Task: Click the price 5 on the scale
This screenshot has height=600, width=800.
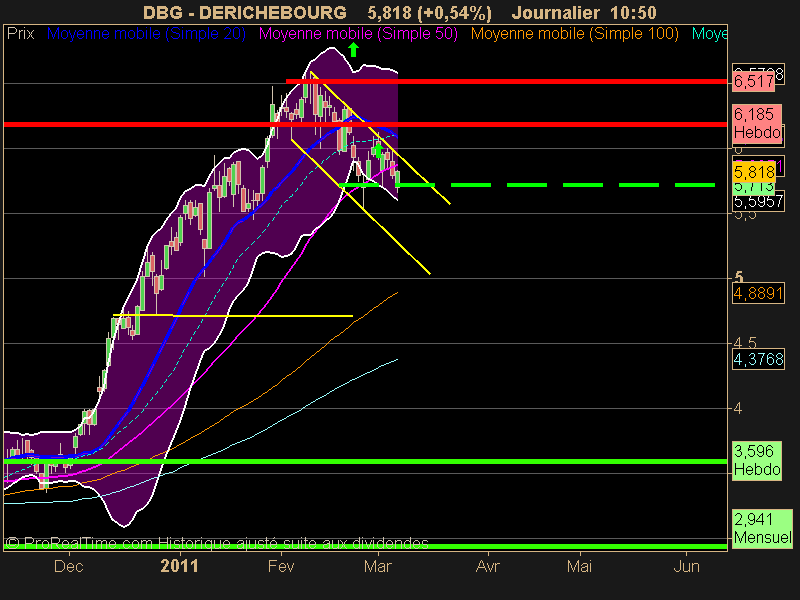Action: [x=738, y=277]
